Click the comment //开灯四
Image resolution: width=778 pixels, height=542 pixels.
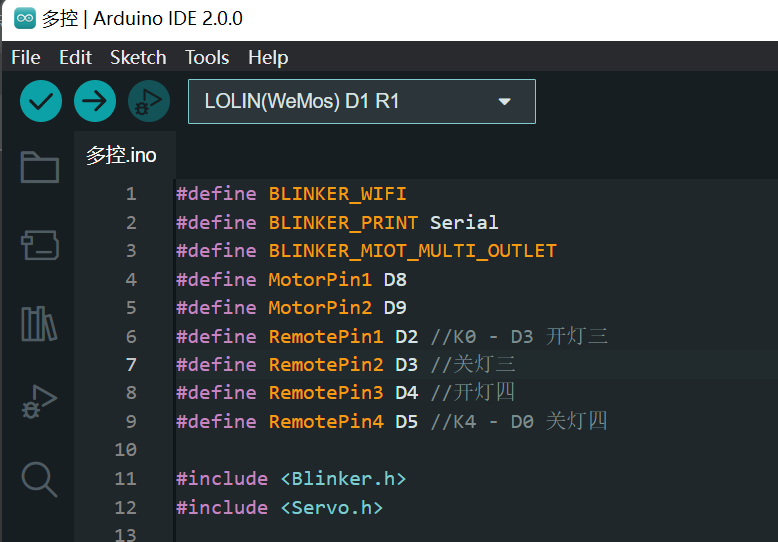point(473,393)
